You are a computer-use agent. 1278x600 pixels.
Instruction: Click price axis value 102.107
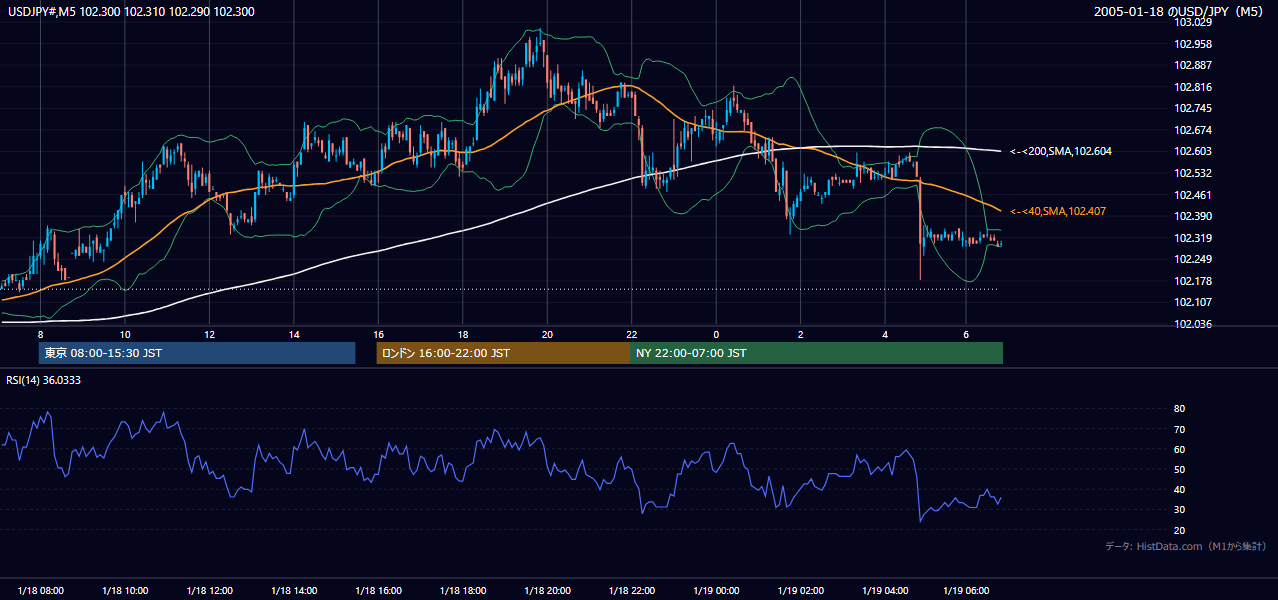coord(1193,302)
